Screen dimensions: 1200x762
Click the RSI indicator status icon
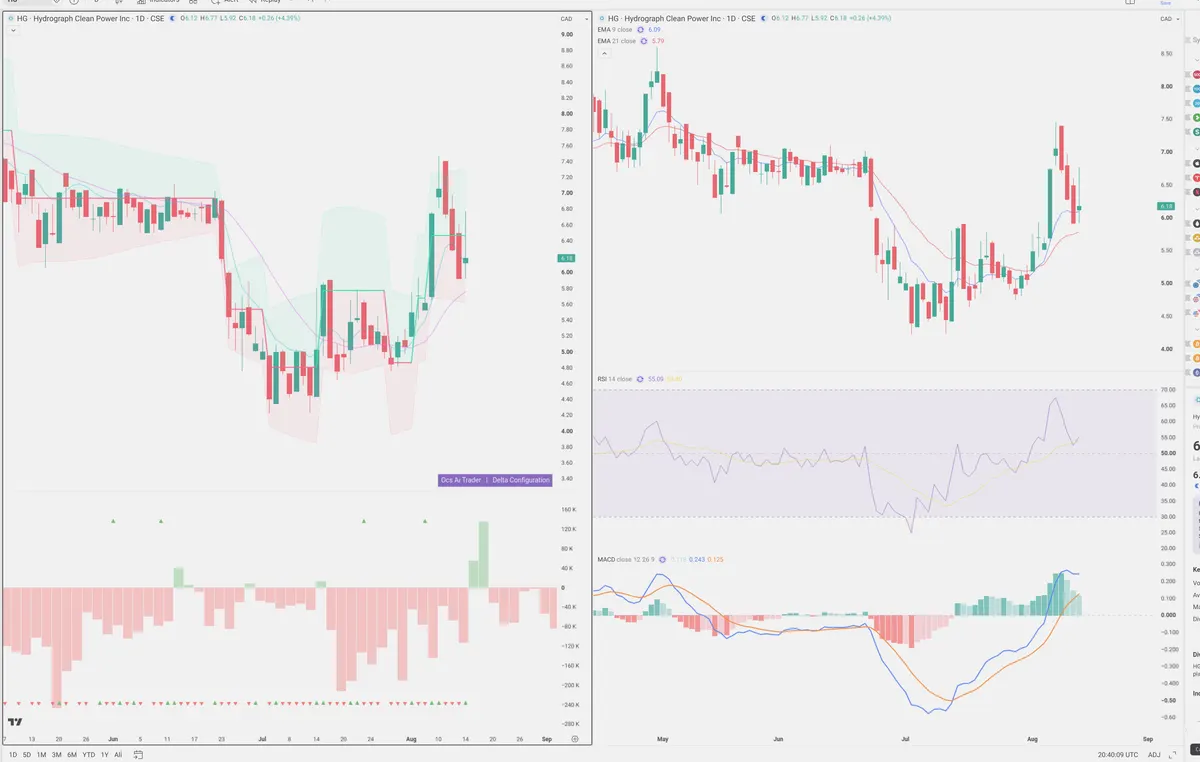640,379
